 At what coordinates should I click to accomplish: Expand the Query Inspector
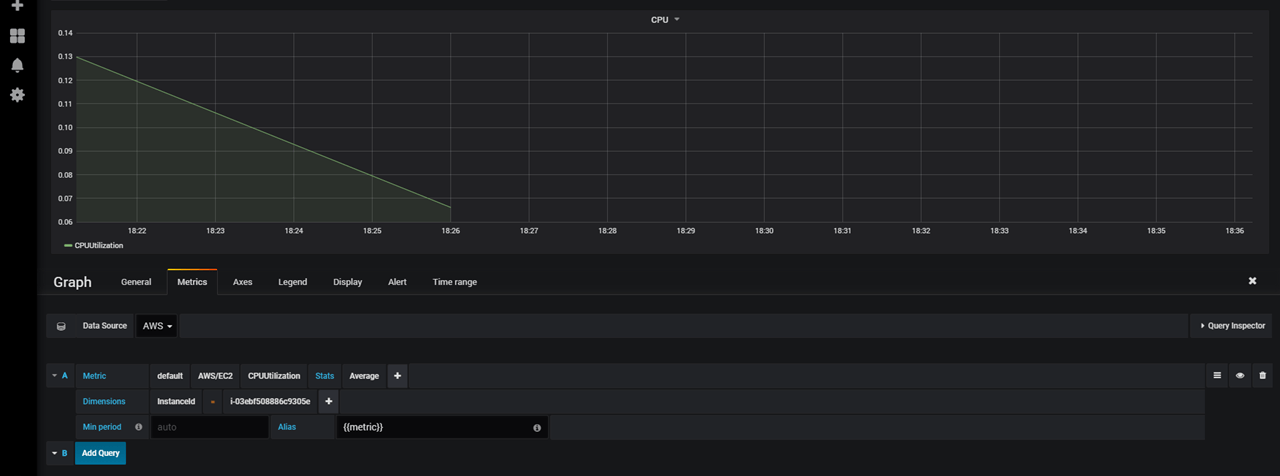pyautogui.click(x=1231, y=326)
